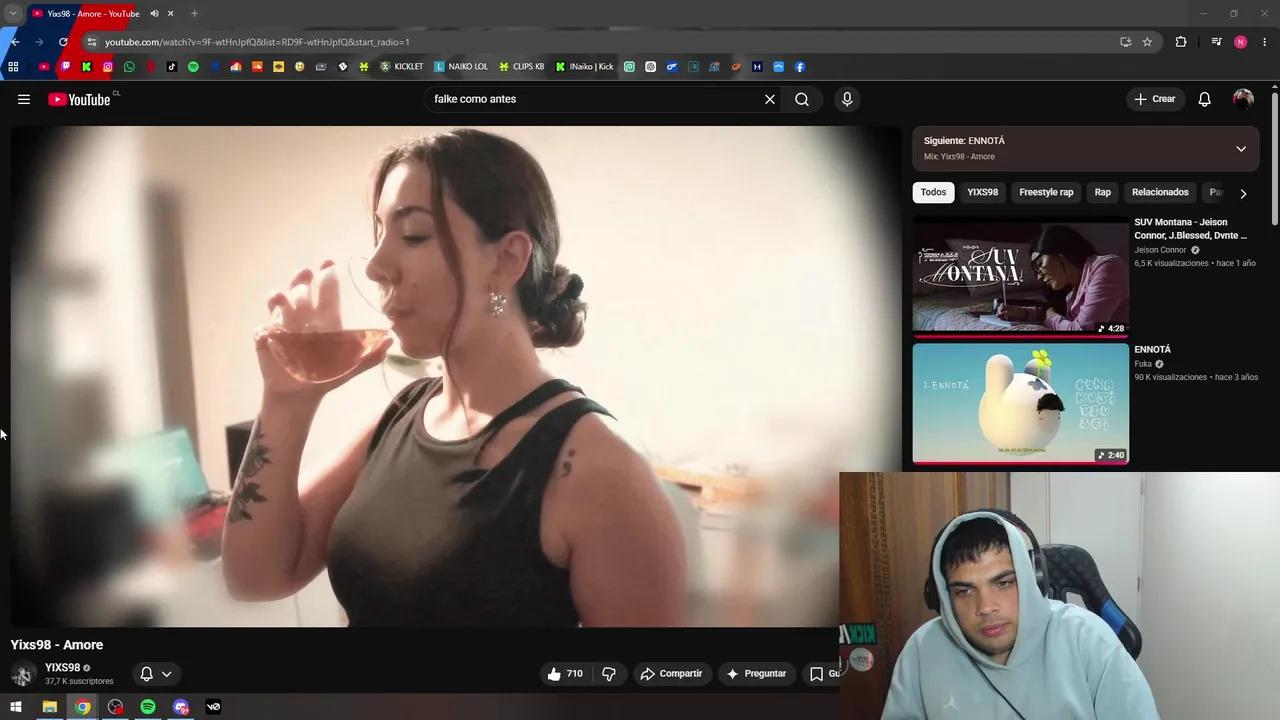Play the ENNOTÁ video thumbnail
1280x720 pixels.
pyautogui.click(x=1020, y=404)
